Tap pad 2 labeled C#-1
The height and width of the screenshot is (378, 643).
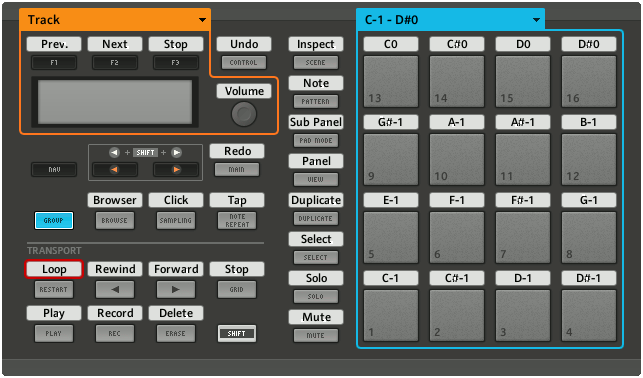coord(457,315)
